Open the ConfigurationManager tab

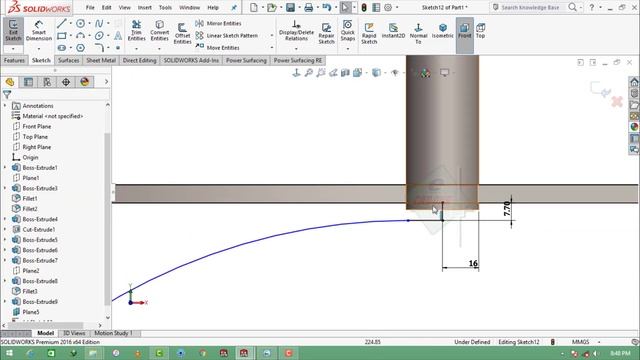click(47, 82)
